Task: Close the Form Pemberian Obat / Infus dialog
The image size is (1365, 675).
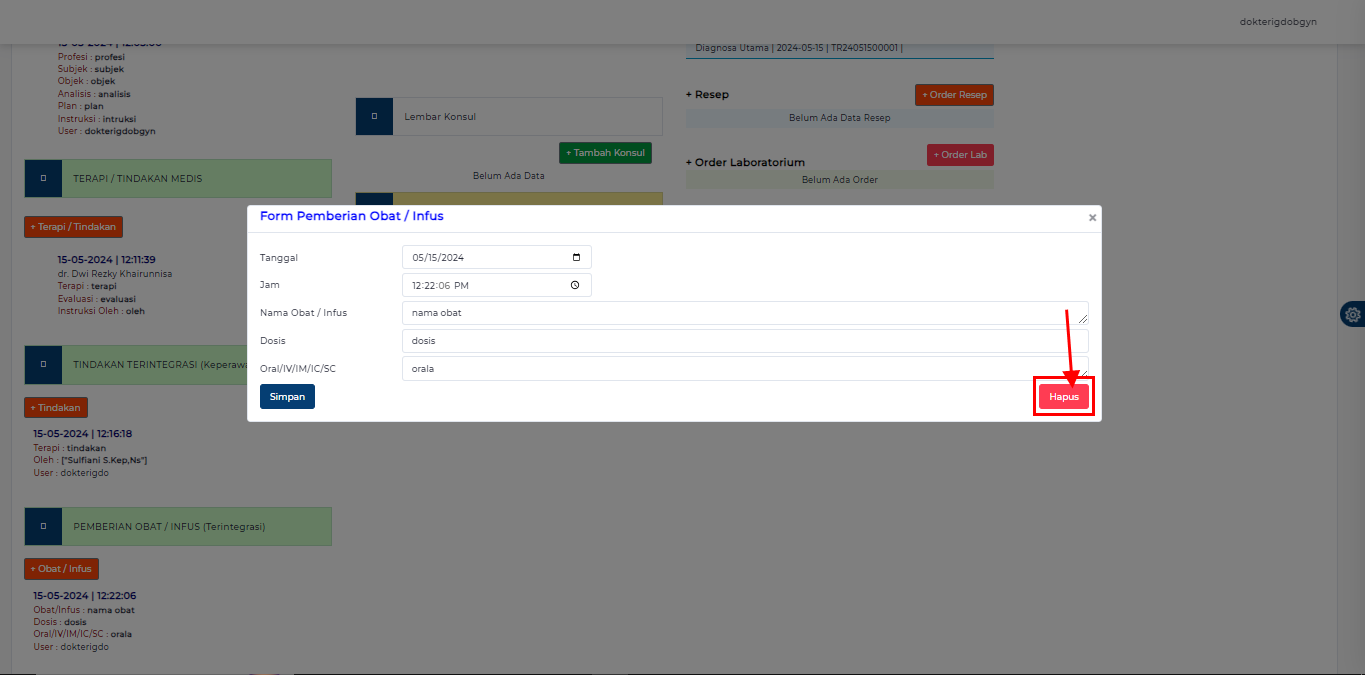Action: point(1091,217)
